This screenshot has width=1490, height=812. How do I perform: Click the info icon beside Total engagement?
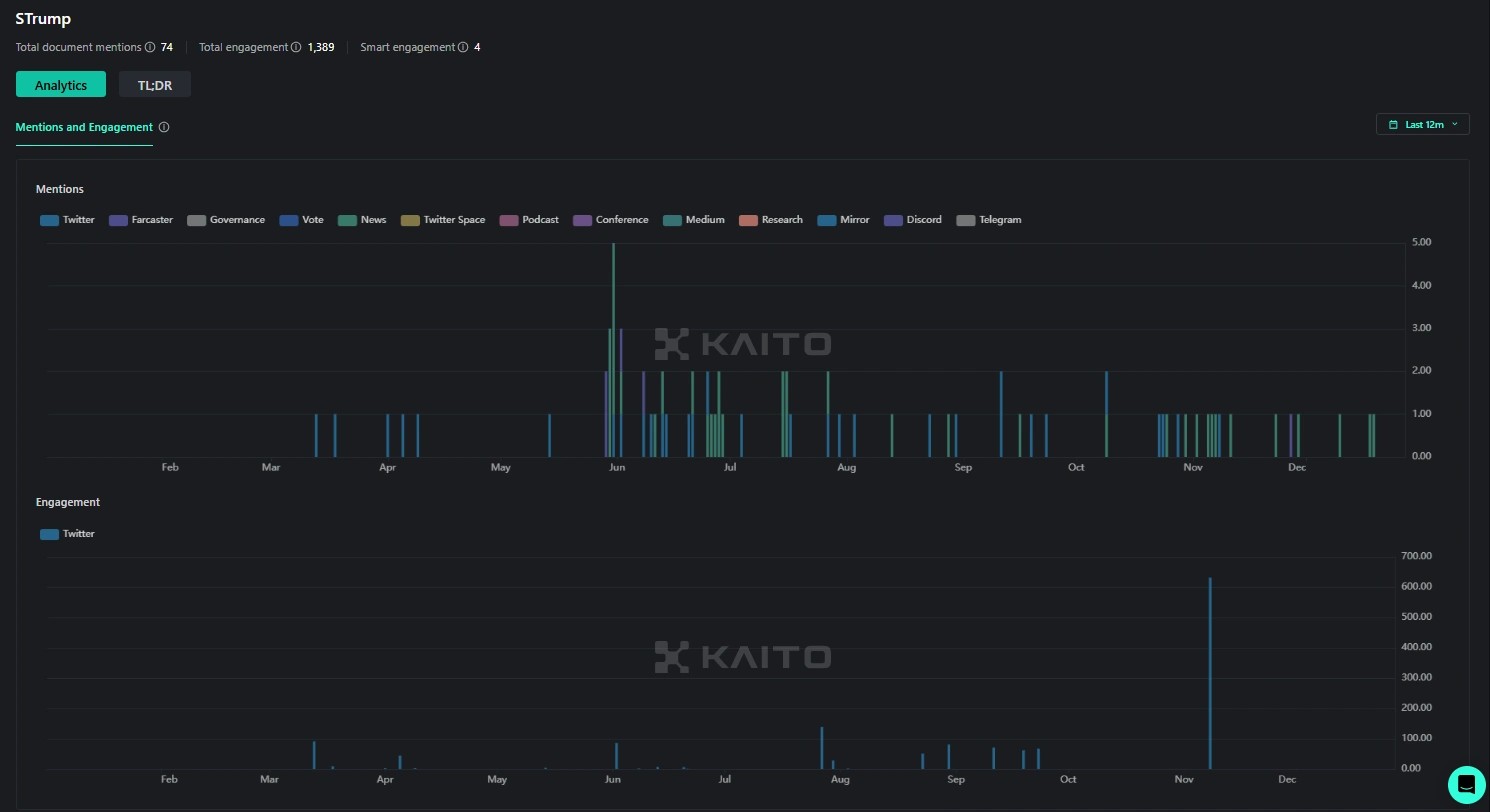click(296, 47)
